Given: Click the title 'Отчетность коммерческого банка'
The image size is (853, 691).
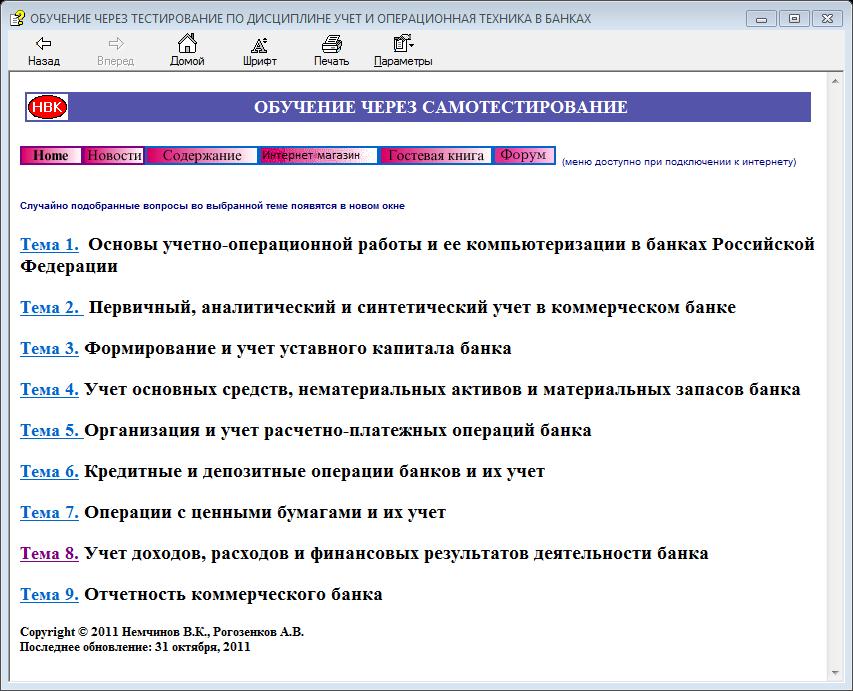Looking at the screenshot, I should (x=233, y=594).
